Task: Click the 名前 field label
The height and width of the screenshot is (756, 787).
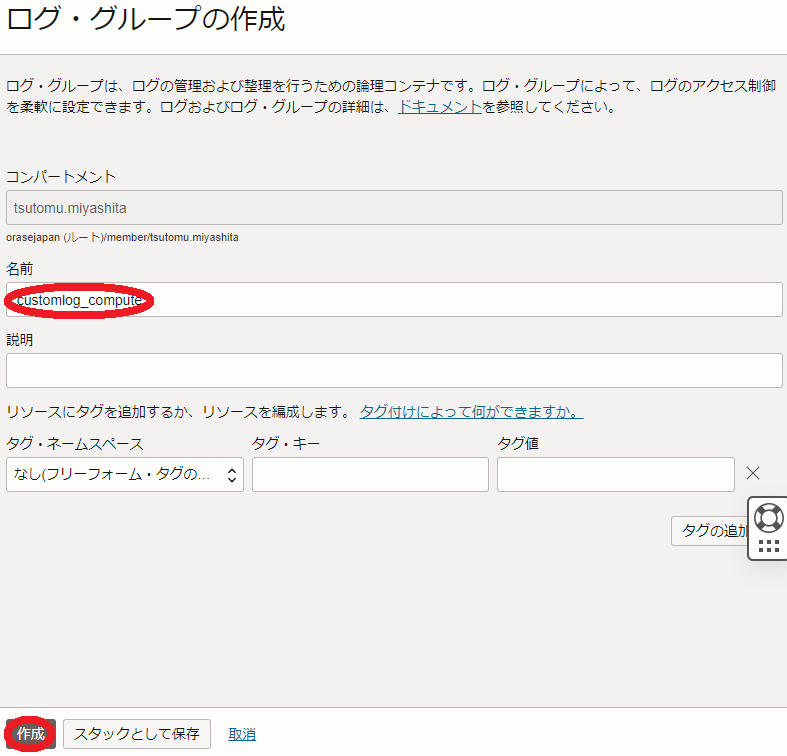Action: pos(20,269)
